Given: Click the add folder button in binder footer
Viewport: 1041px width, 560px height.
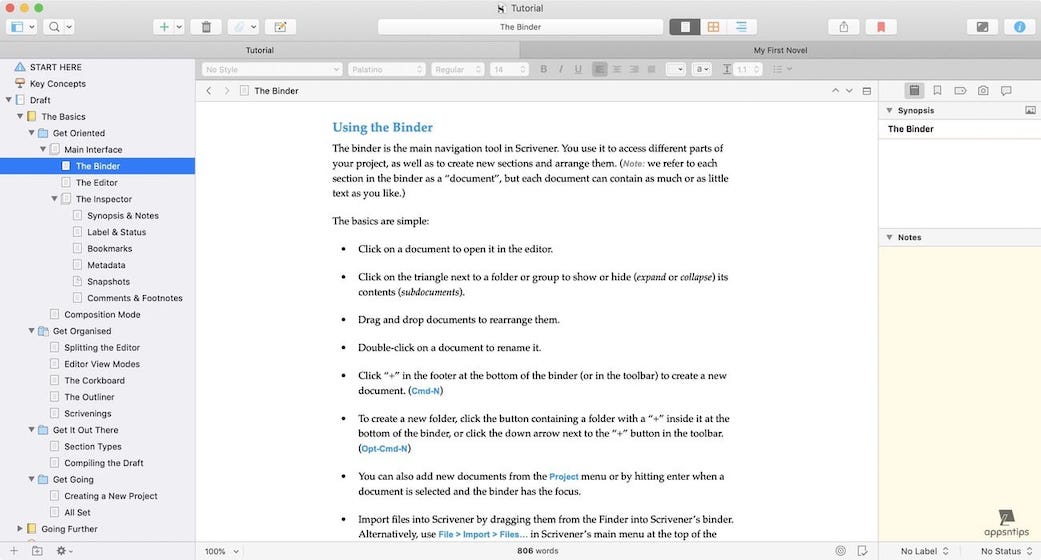Looking at the screenshot, I should coord(37,551).
